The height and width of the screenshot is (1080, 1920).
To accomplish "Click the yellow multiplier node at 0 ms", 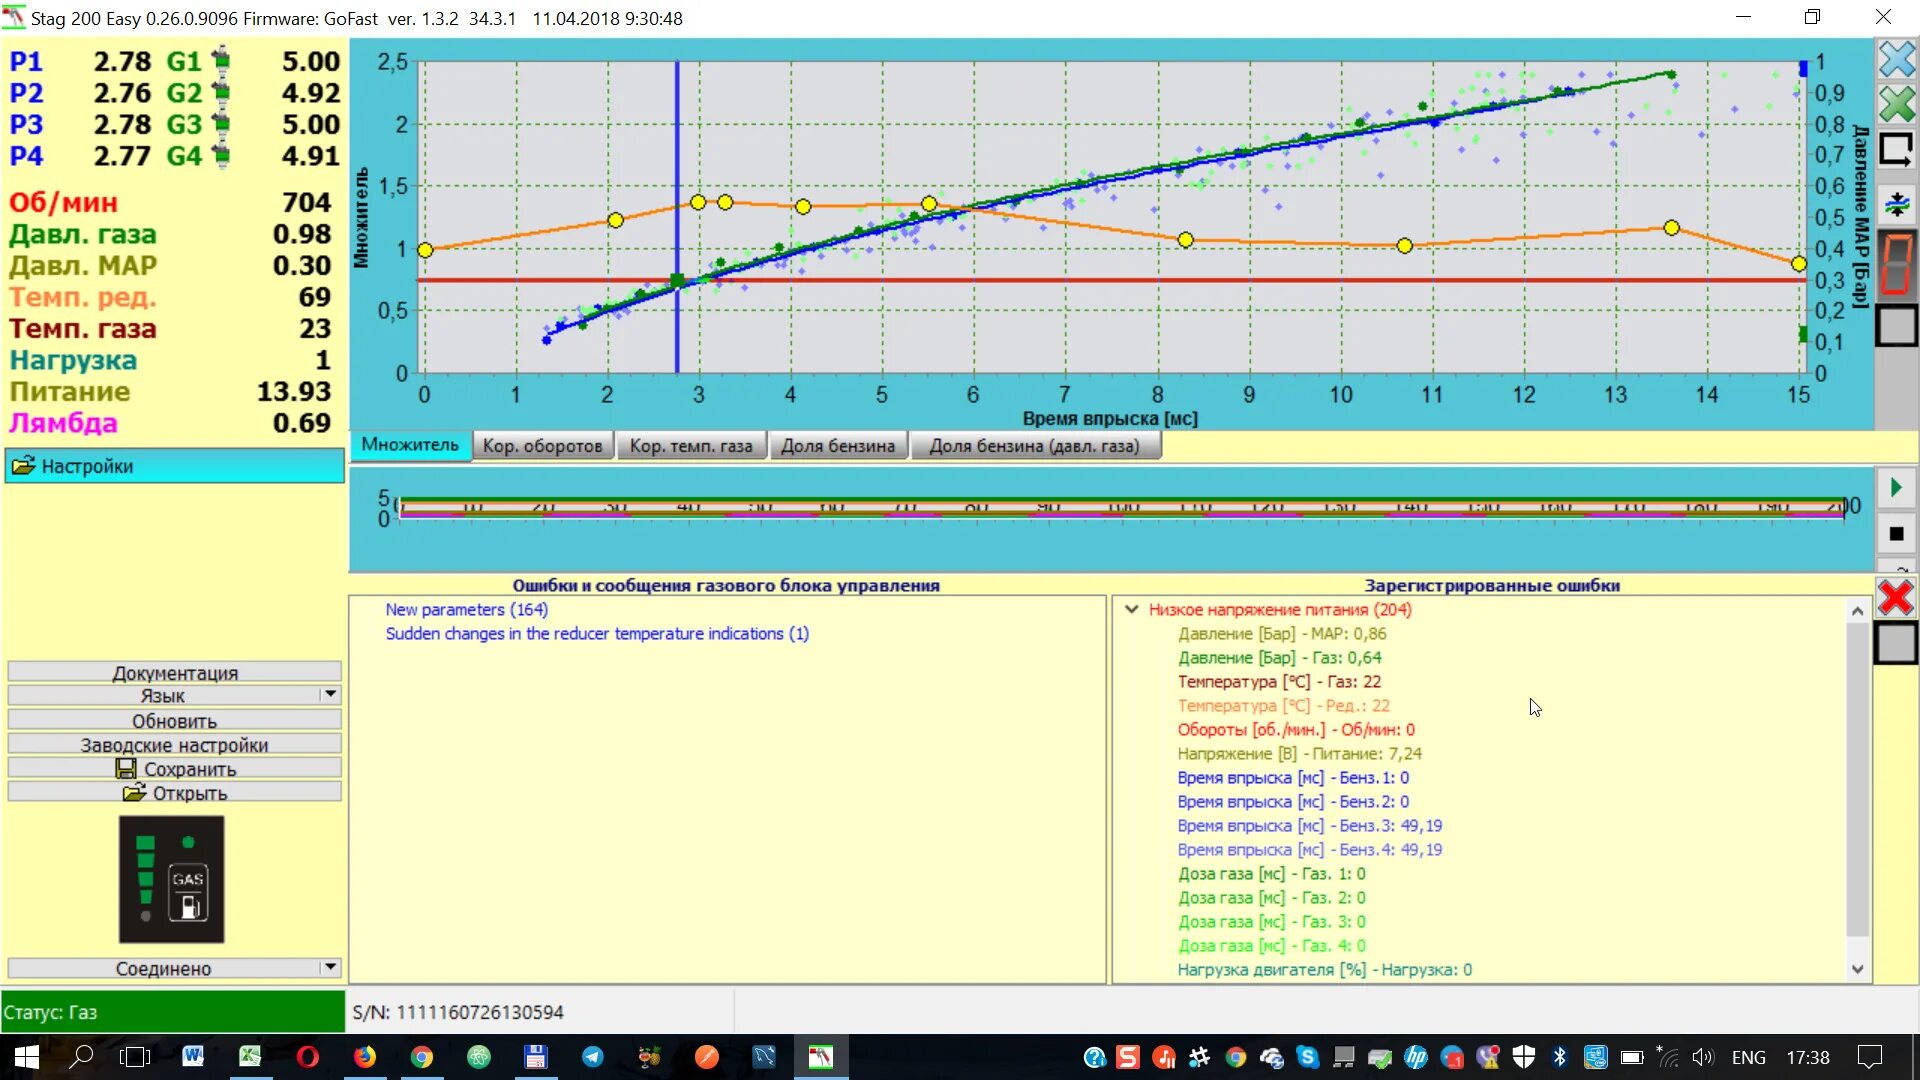I will (x=425, y=250).
